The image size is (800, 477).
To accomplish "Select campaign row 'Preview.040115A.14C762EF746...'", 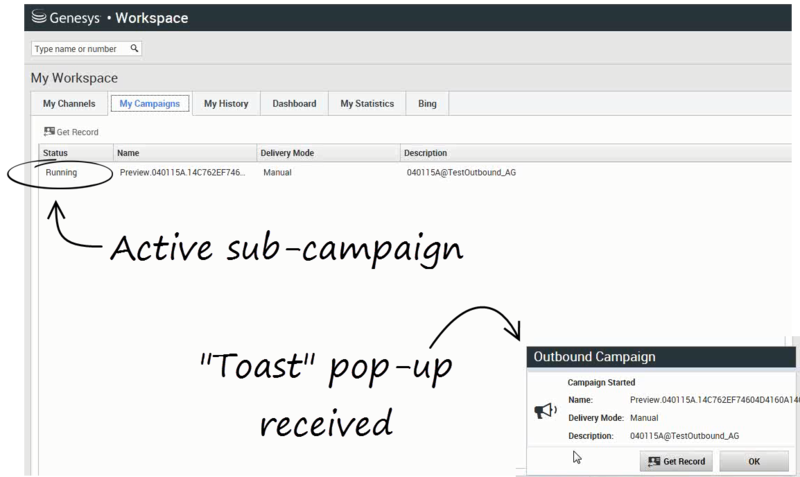I will (182, 172).
